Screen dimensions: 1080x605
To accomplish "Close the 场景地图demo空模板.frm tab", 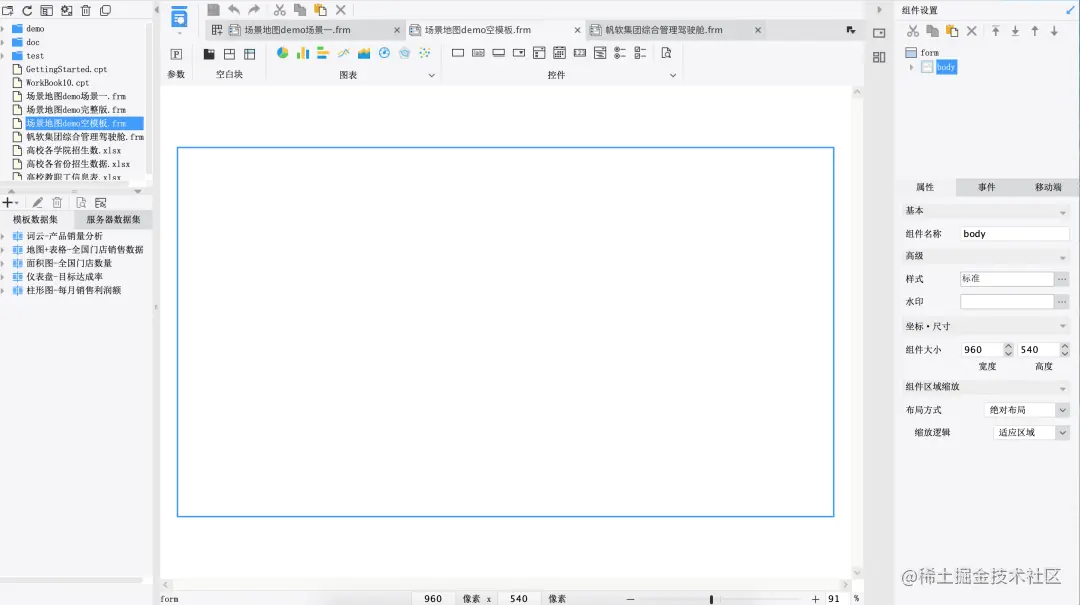I will [577, 30].
